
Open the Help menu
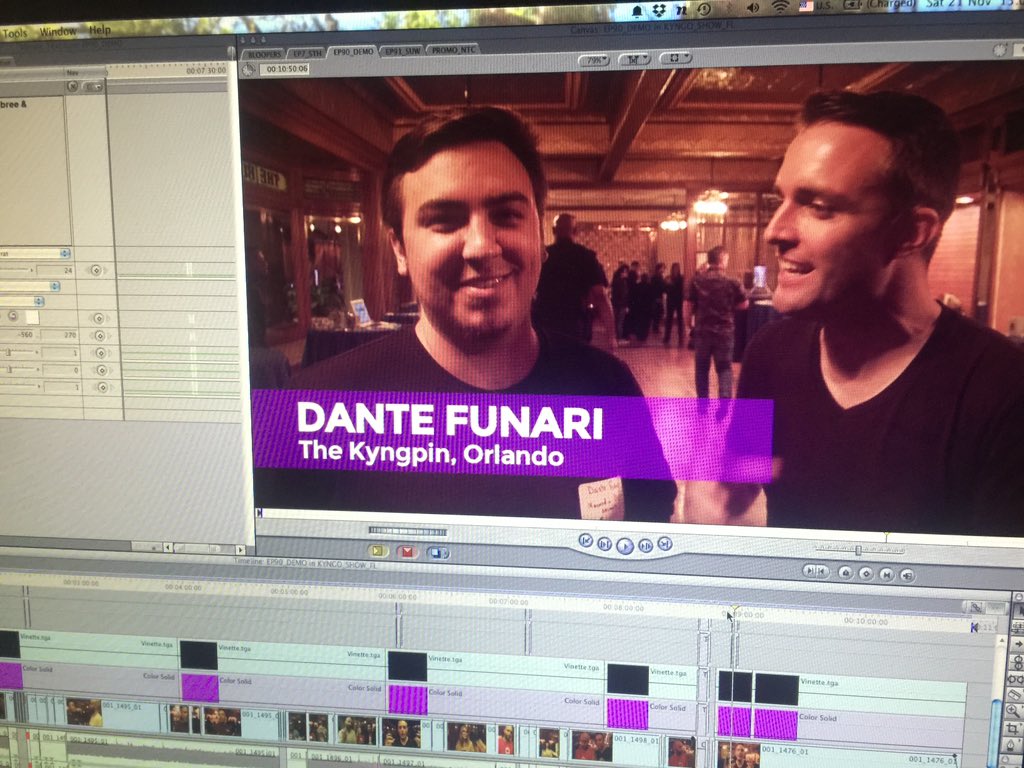tap(100, 30)
